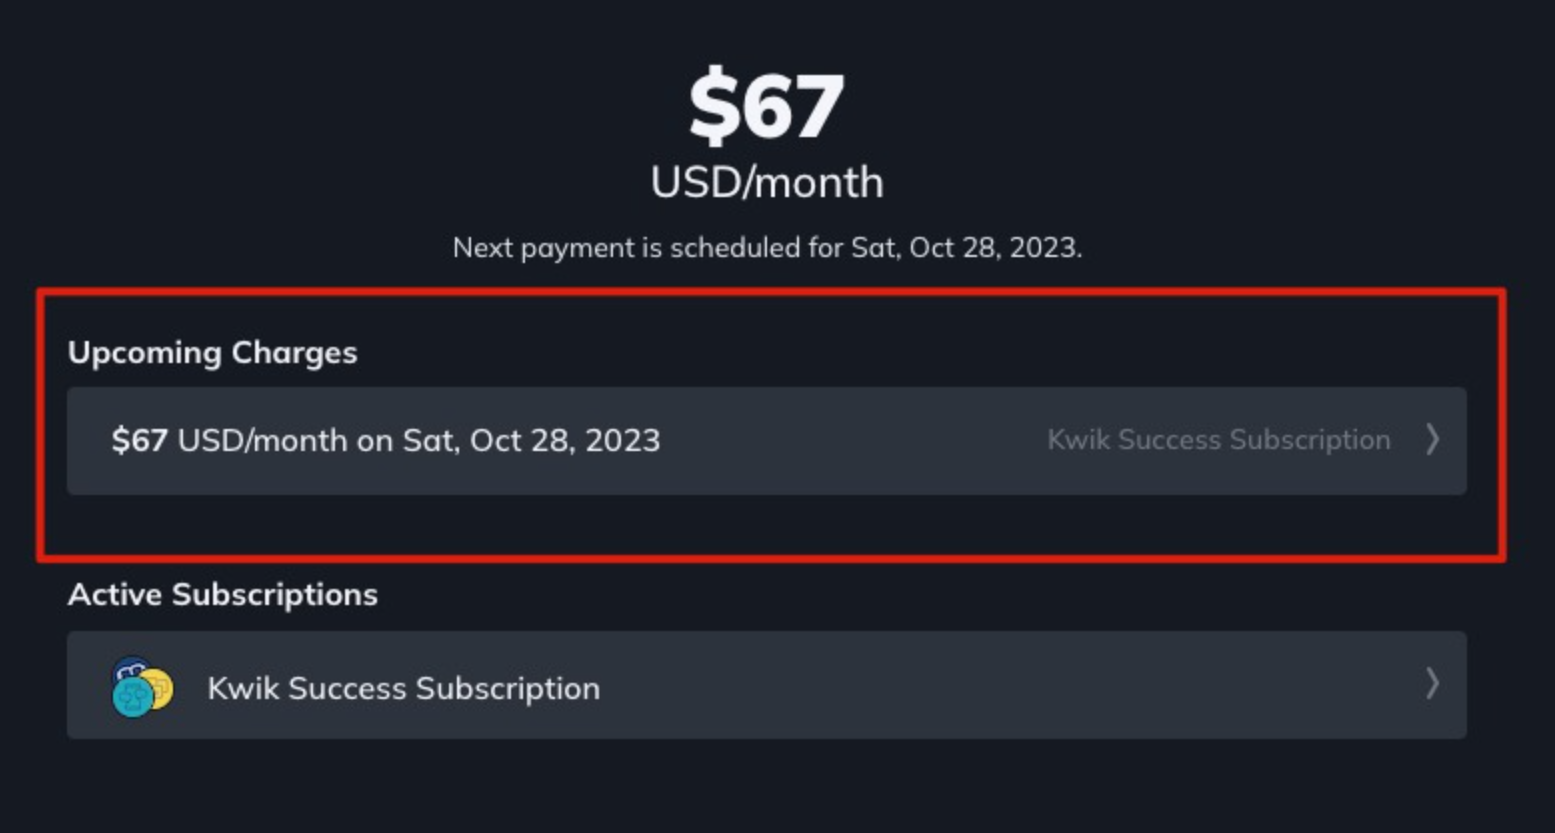Click the teal circle in subscription logo
1555x833 pixels.
(132, 696)
